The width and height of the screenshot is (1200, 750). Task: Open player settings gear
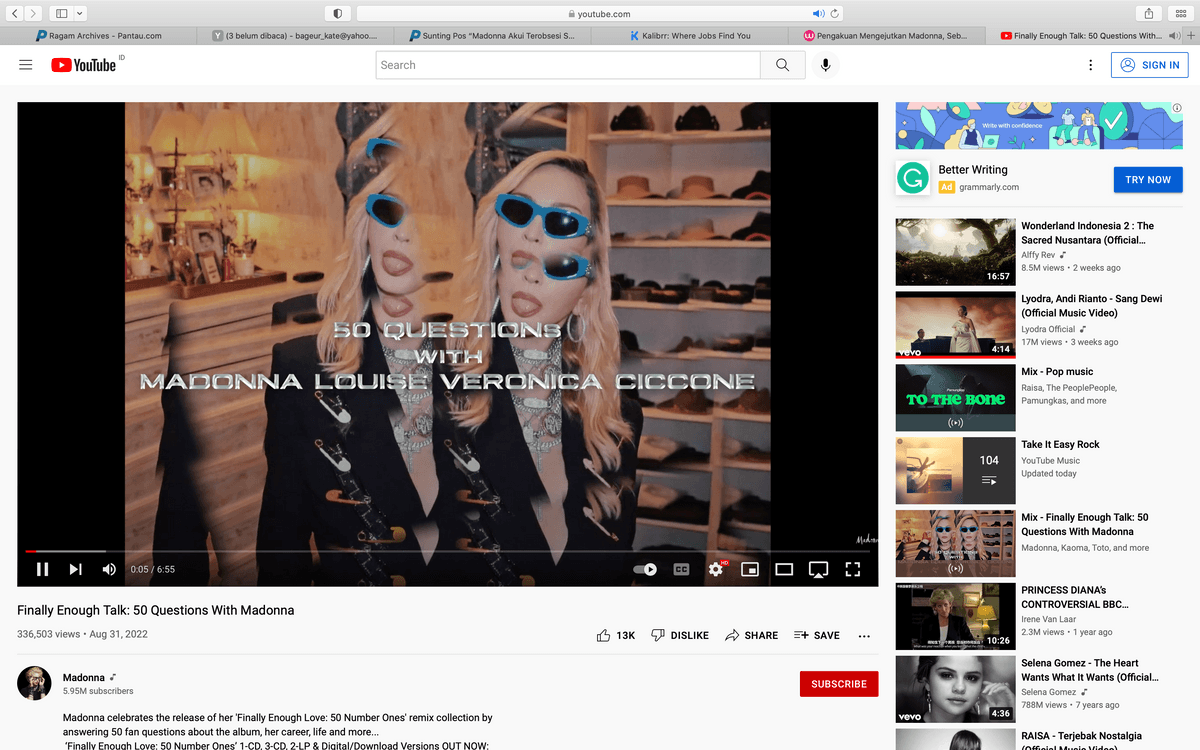click(716, 569)
